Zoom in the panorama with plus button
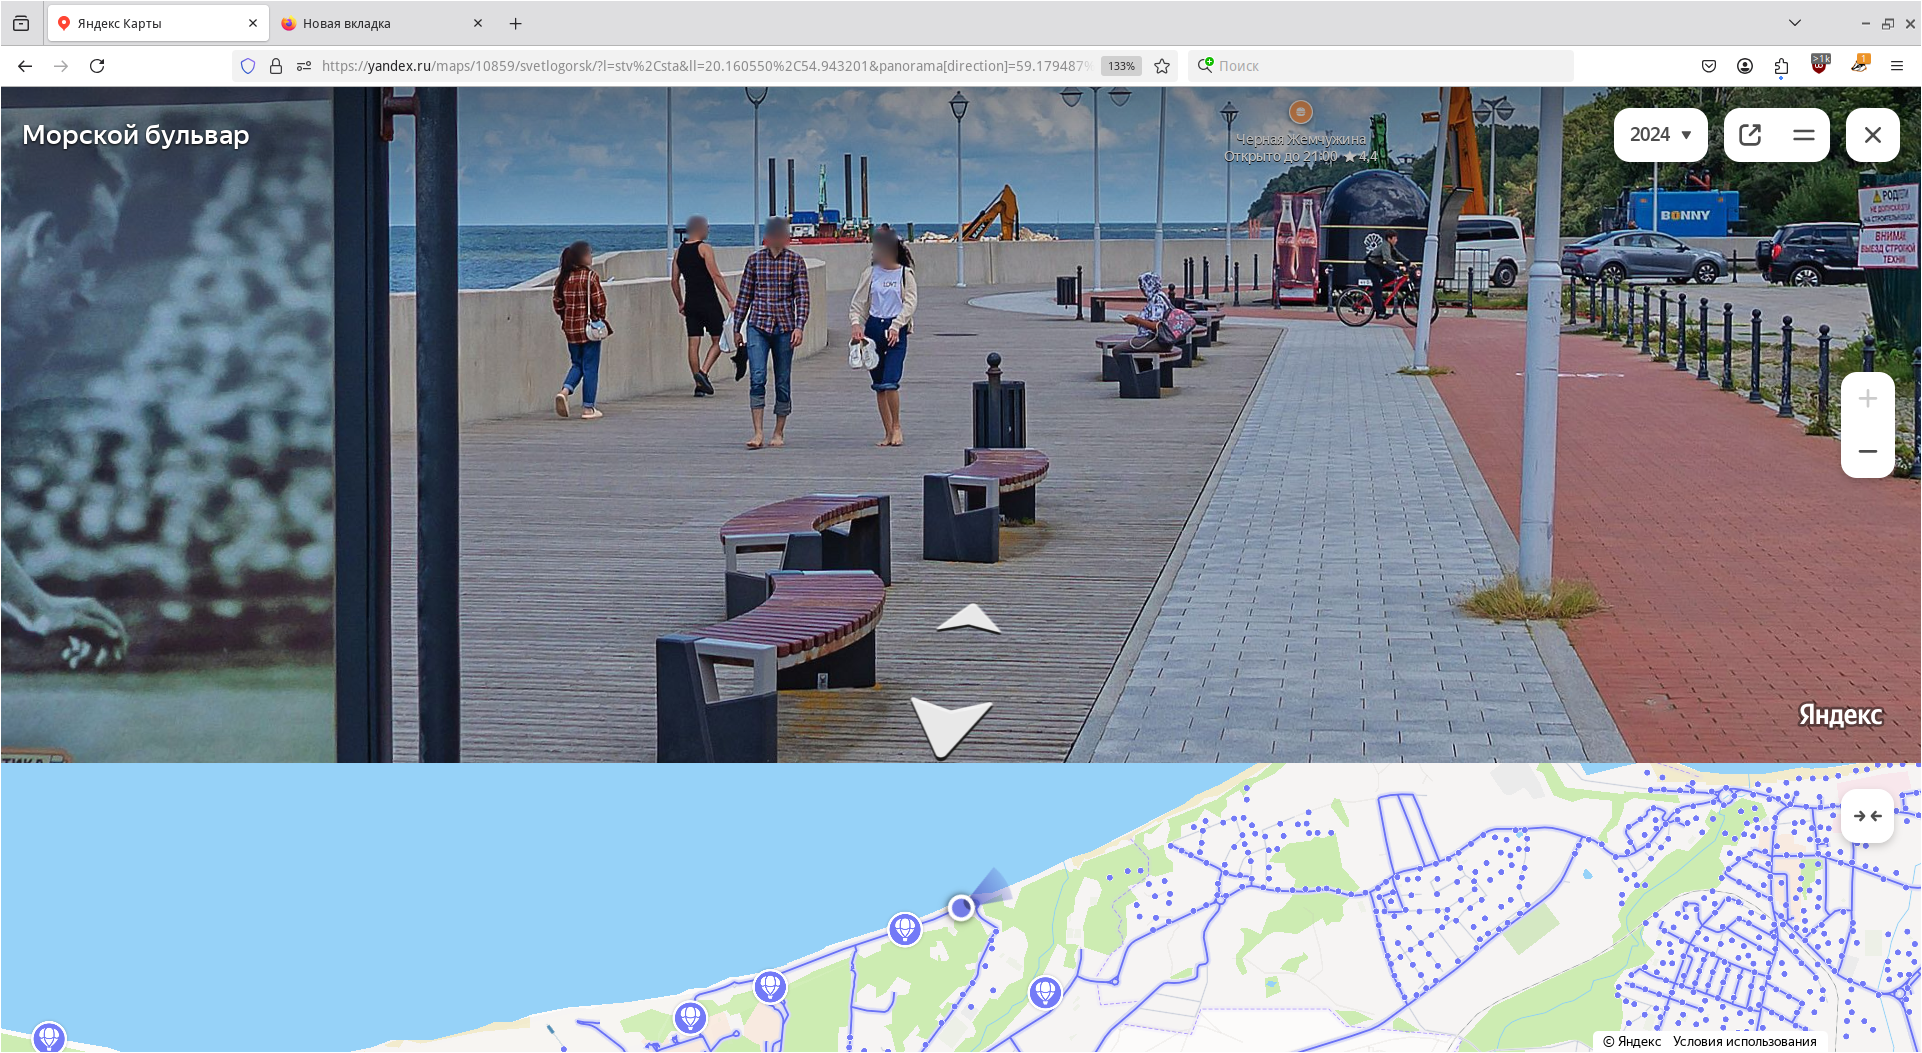Viewport: 1922px width, 1053px height. click(1867, 399)
